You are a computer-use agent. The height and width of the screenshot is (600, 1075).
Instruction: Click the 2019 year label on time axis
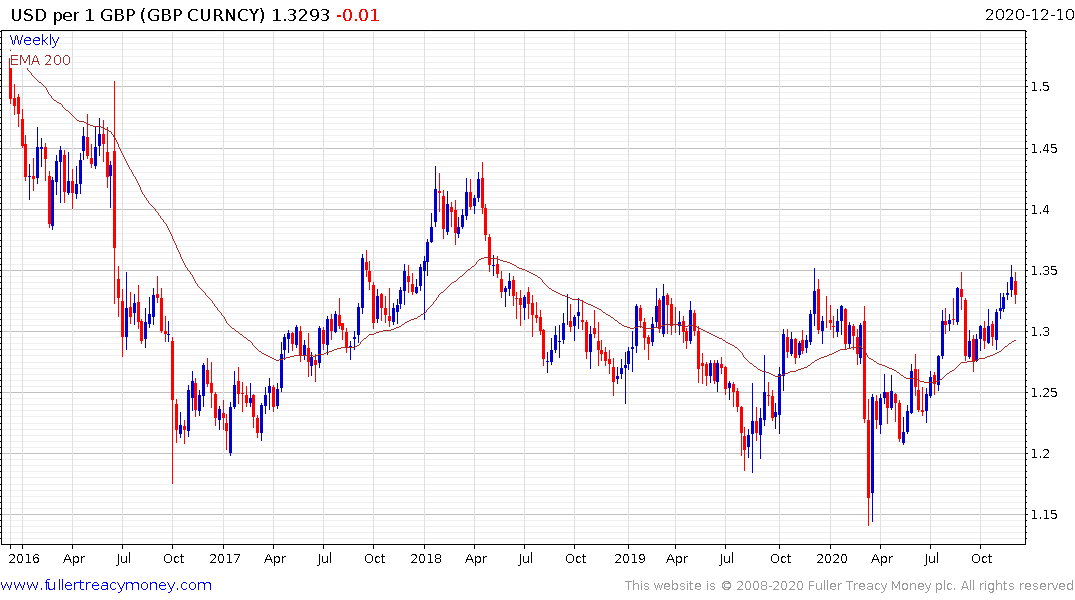[629, 558]
